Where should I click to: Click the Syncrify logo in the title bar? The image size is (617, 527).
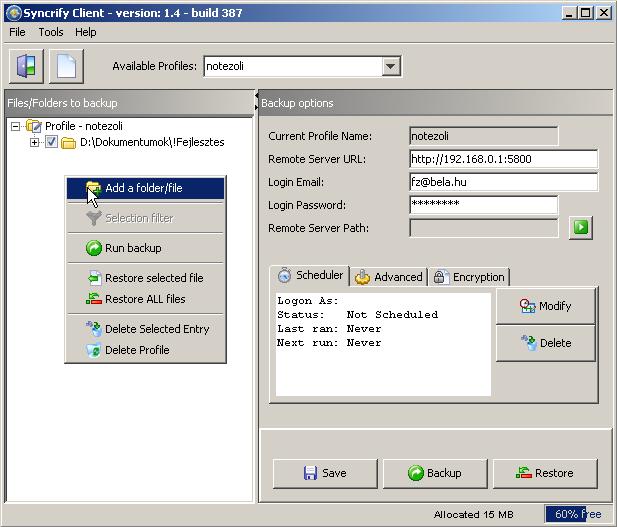[x=14, y=13]
